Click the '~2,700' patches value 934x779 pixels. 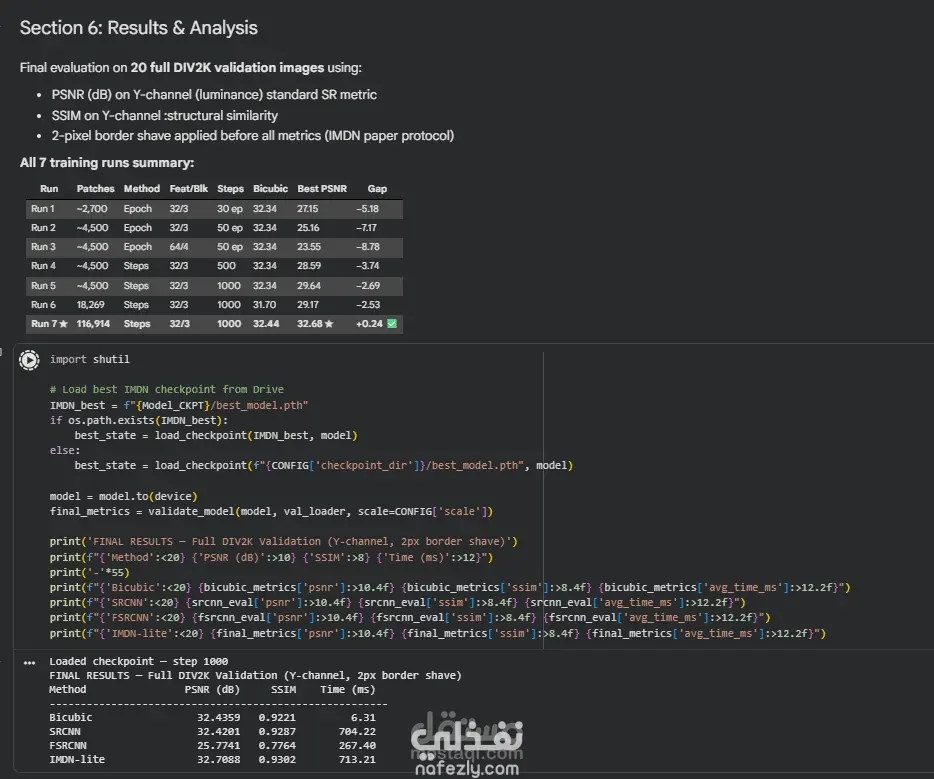(92, 208)
